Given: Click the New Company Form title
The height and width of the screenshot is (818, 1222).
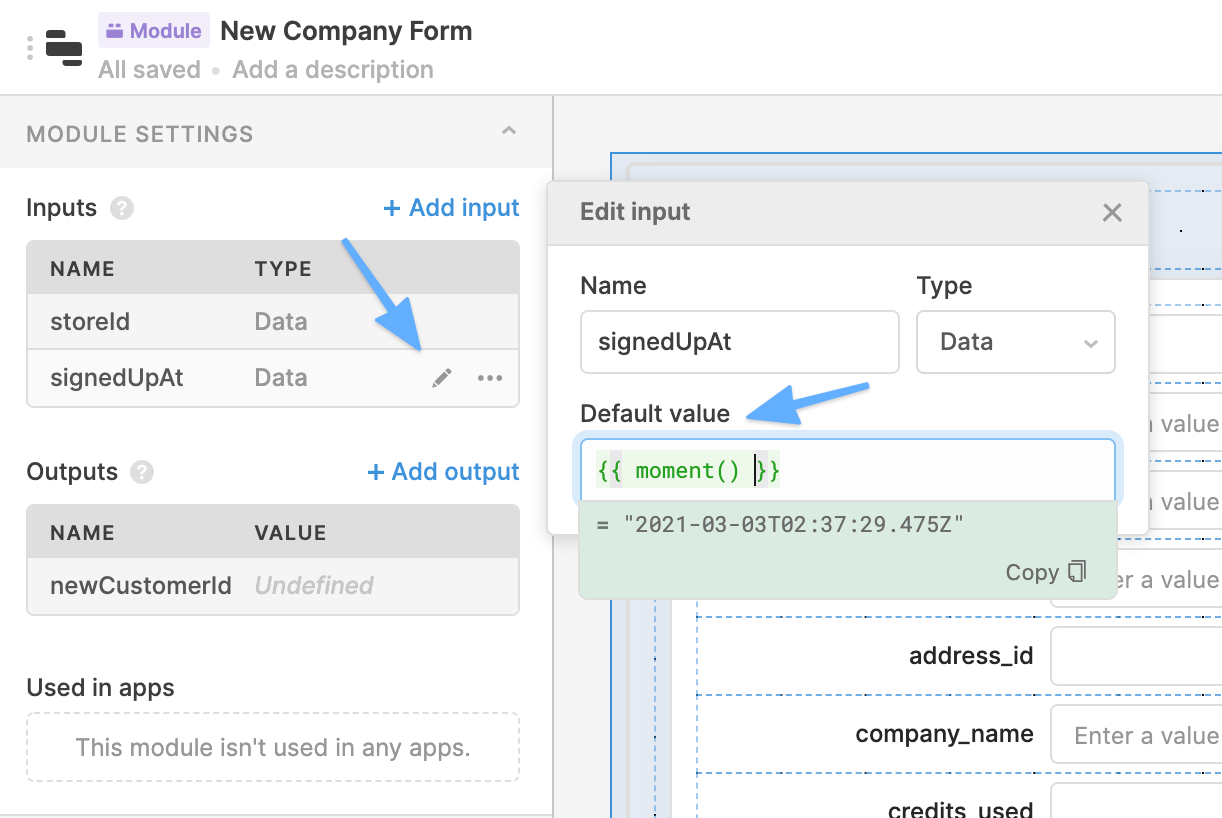Looking at the screenshot, I should (346, 31).
